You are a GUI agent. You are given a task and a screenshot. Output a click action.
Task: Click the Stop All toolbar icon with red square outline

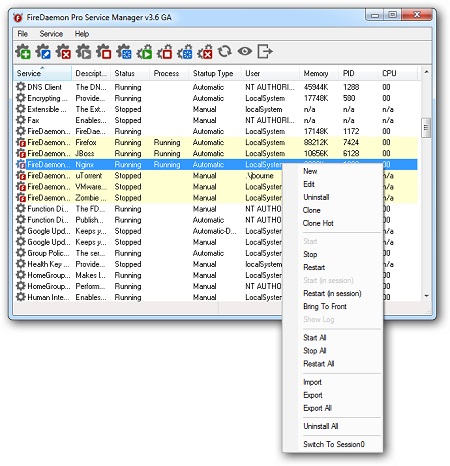pos(164,52)
